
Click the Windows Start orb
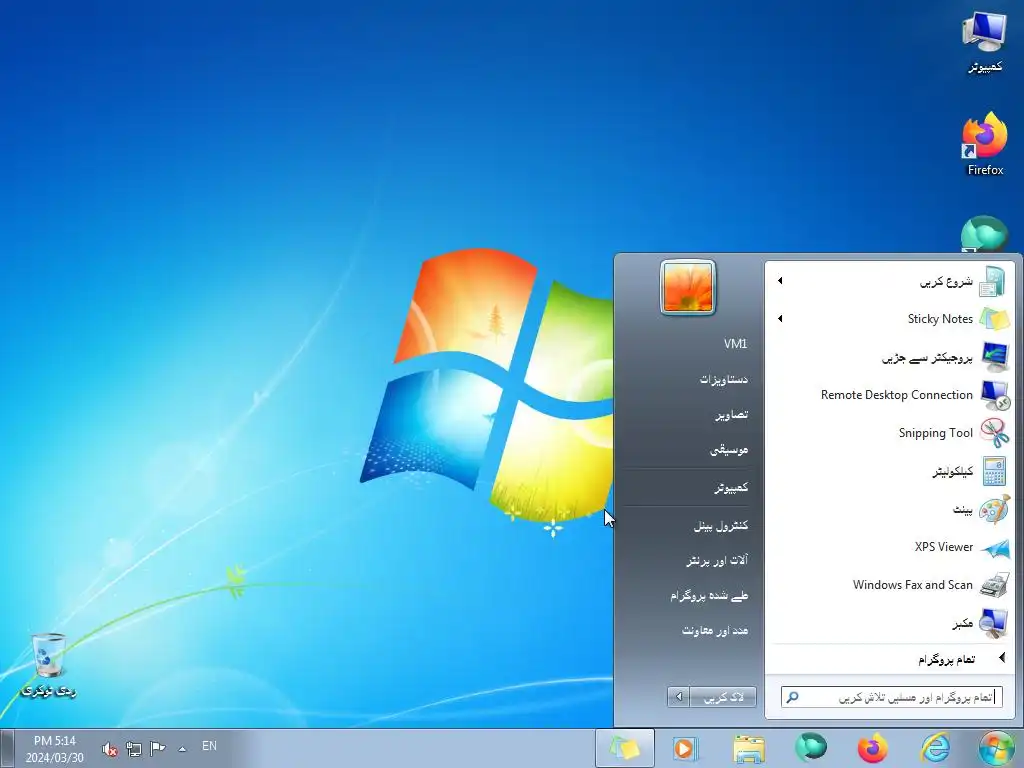997,748
